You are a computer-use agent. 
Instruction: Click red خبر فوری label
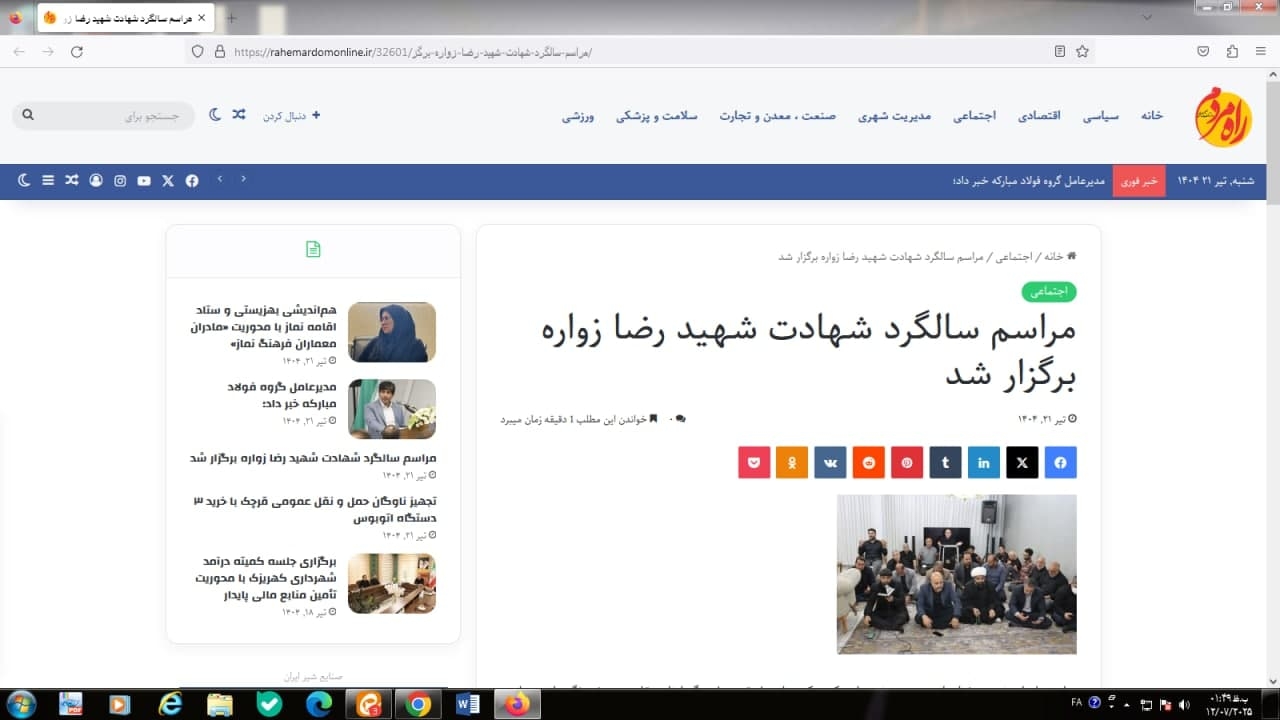pyautogui.click(x=1139, y=181)
